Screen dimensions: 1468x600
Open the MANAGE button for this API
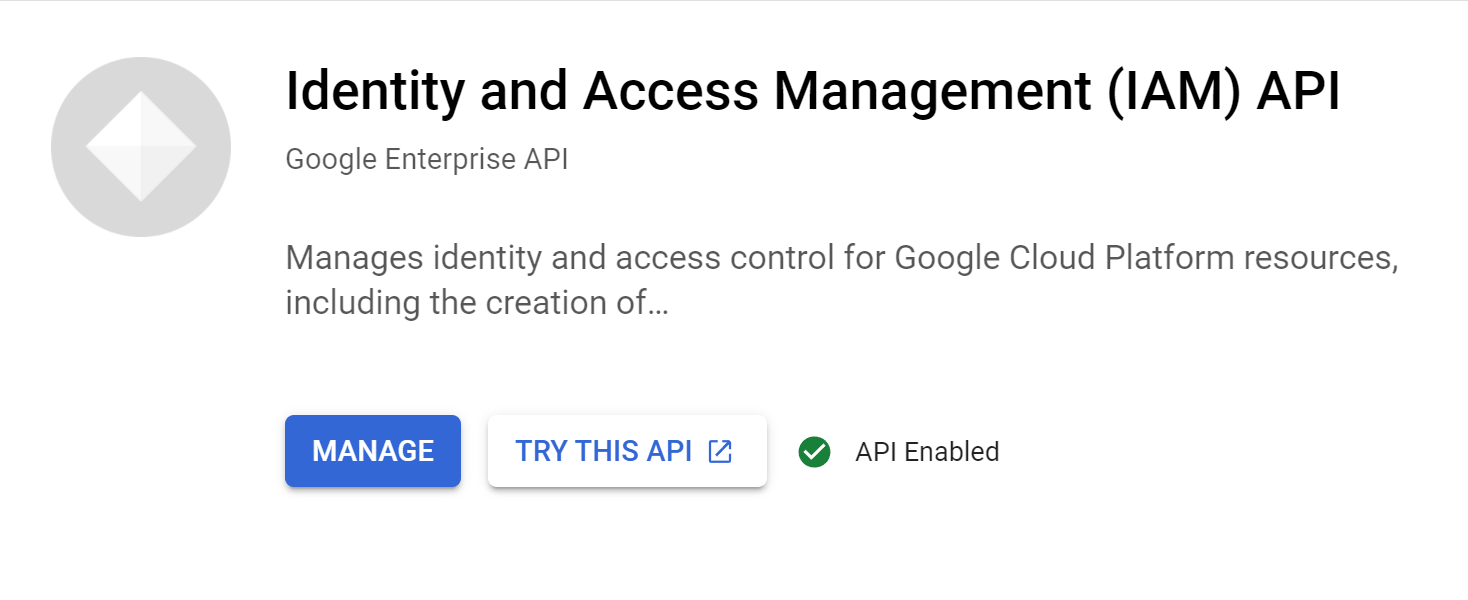coord(373,451)
